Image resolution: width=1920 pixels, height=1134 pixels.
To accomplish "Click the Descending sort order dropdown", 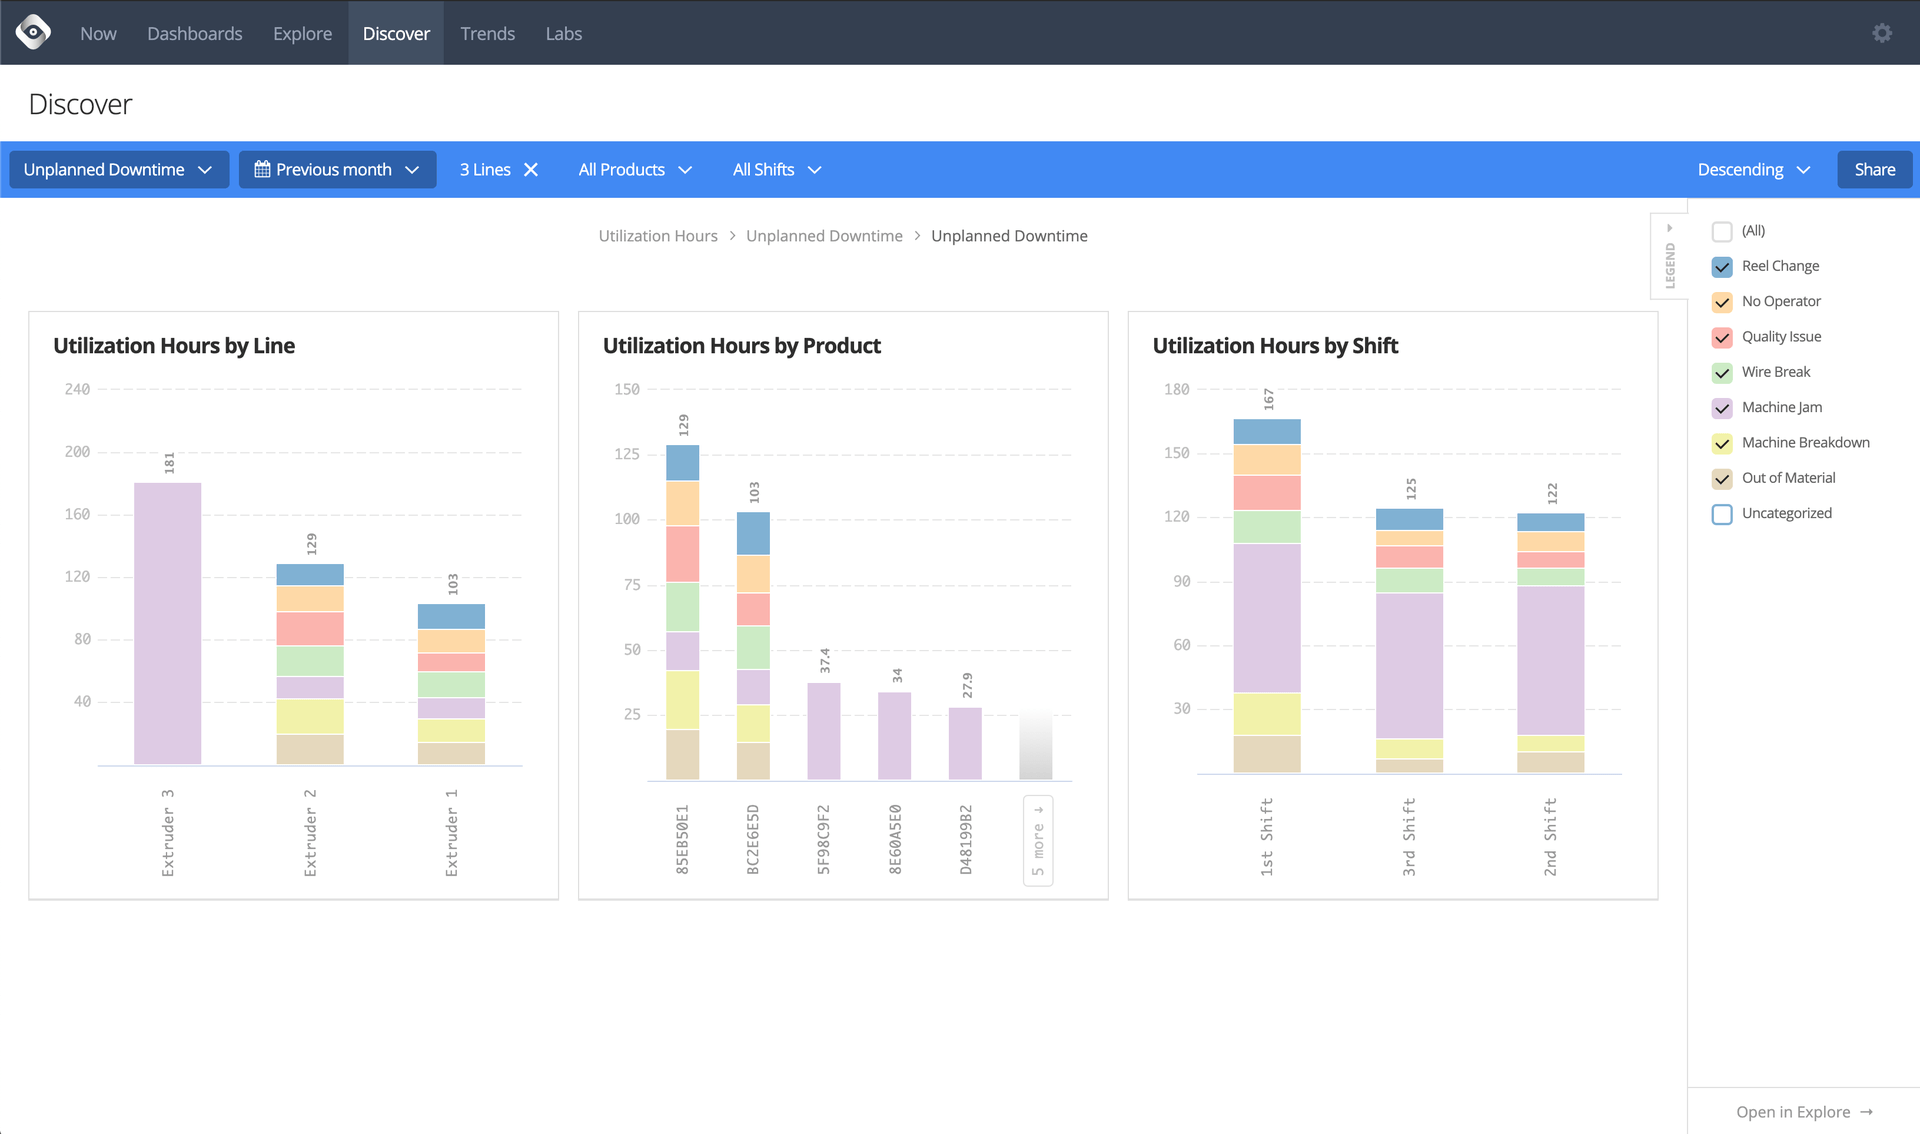I will [1755, 169].
